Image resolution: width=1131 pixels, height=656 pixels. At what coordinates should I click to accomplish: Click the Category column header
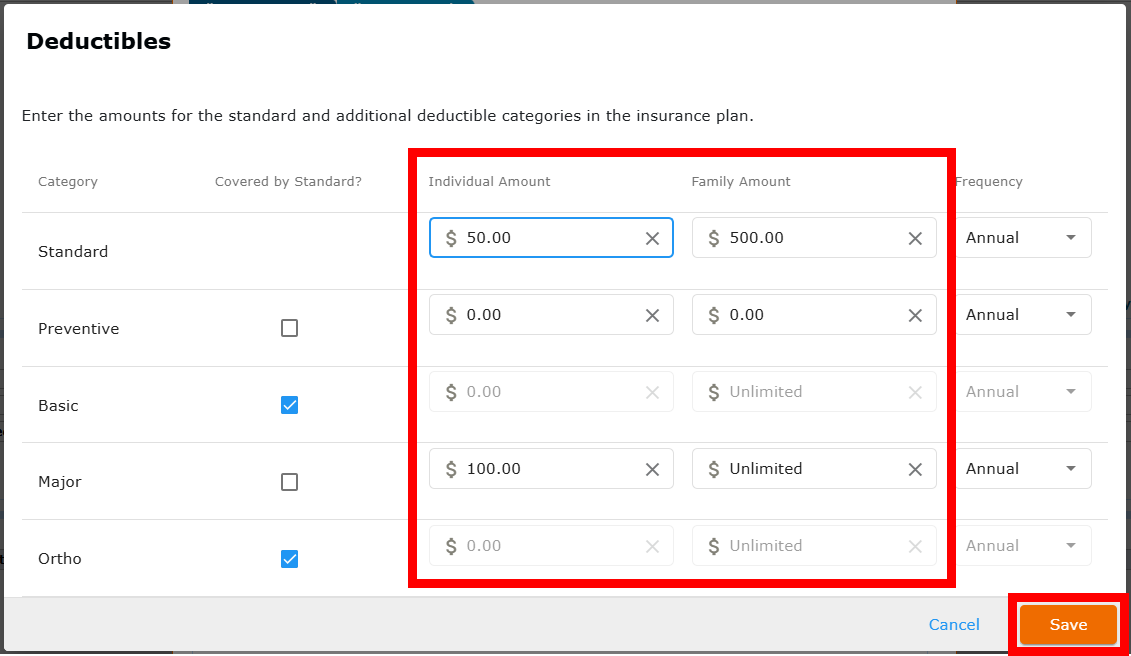[x=68, y=181]
